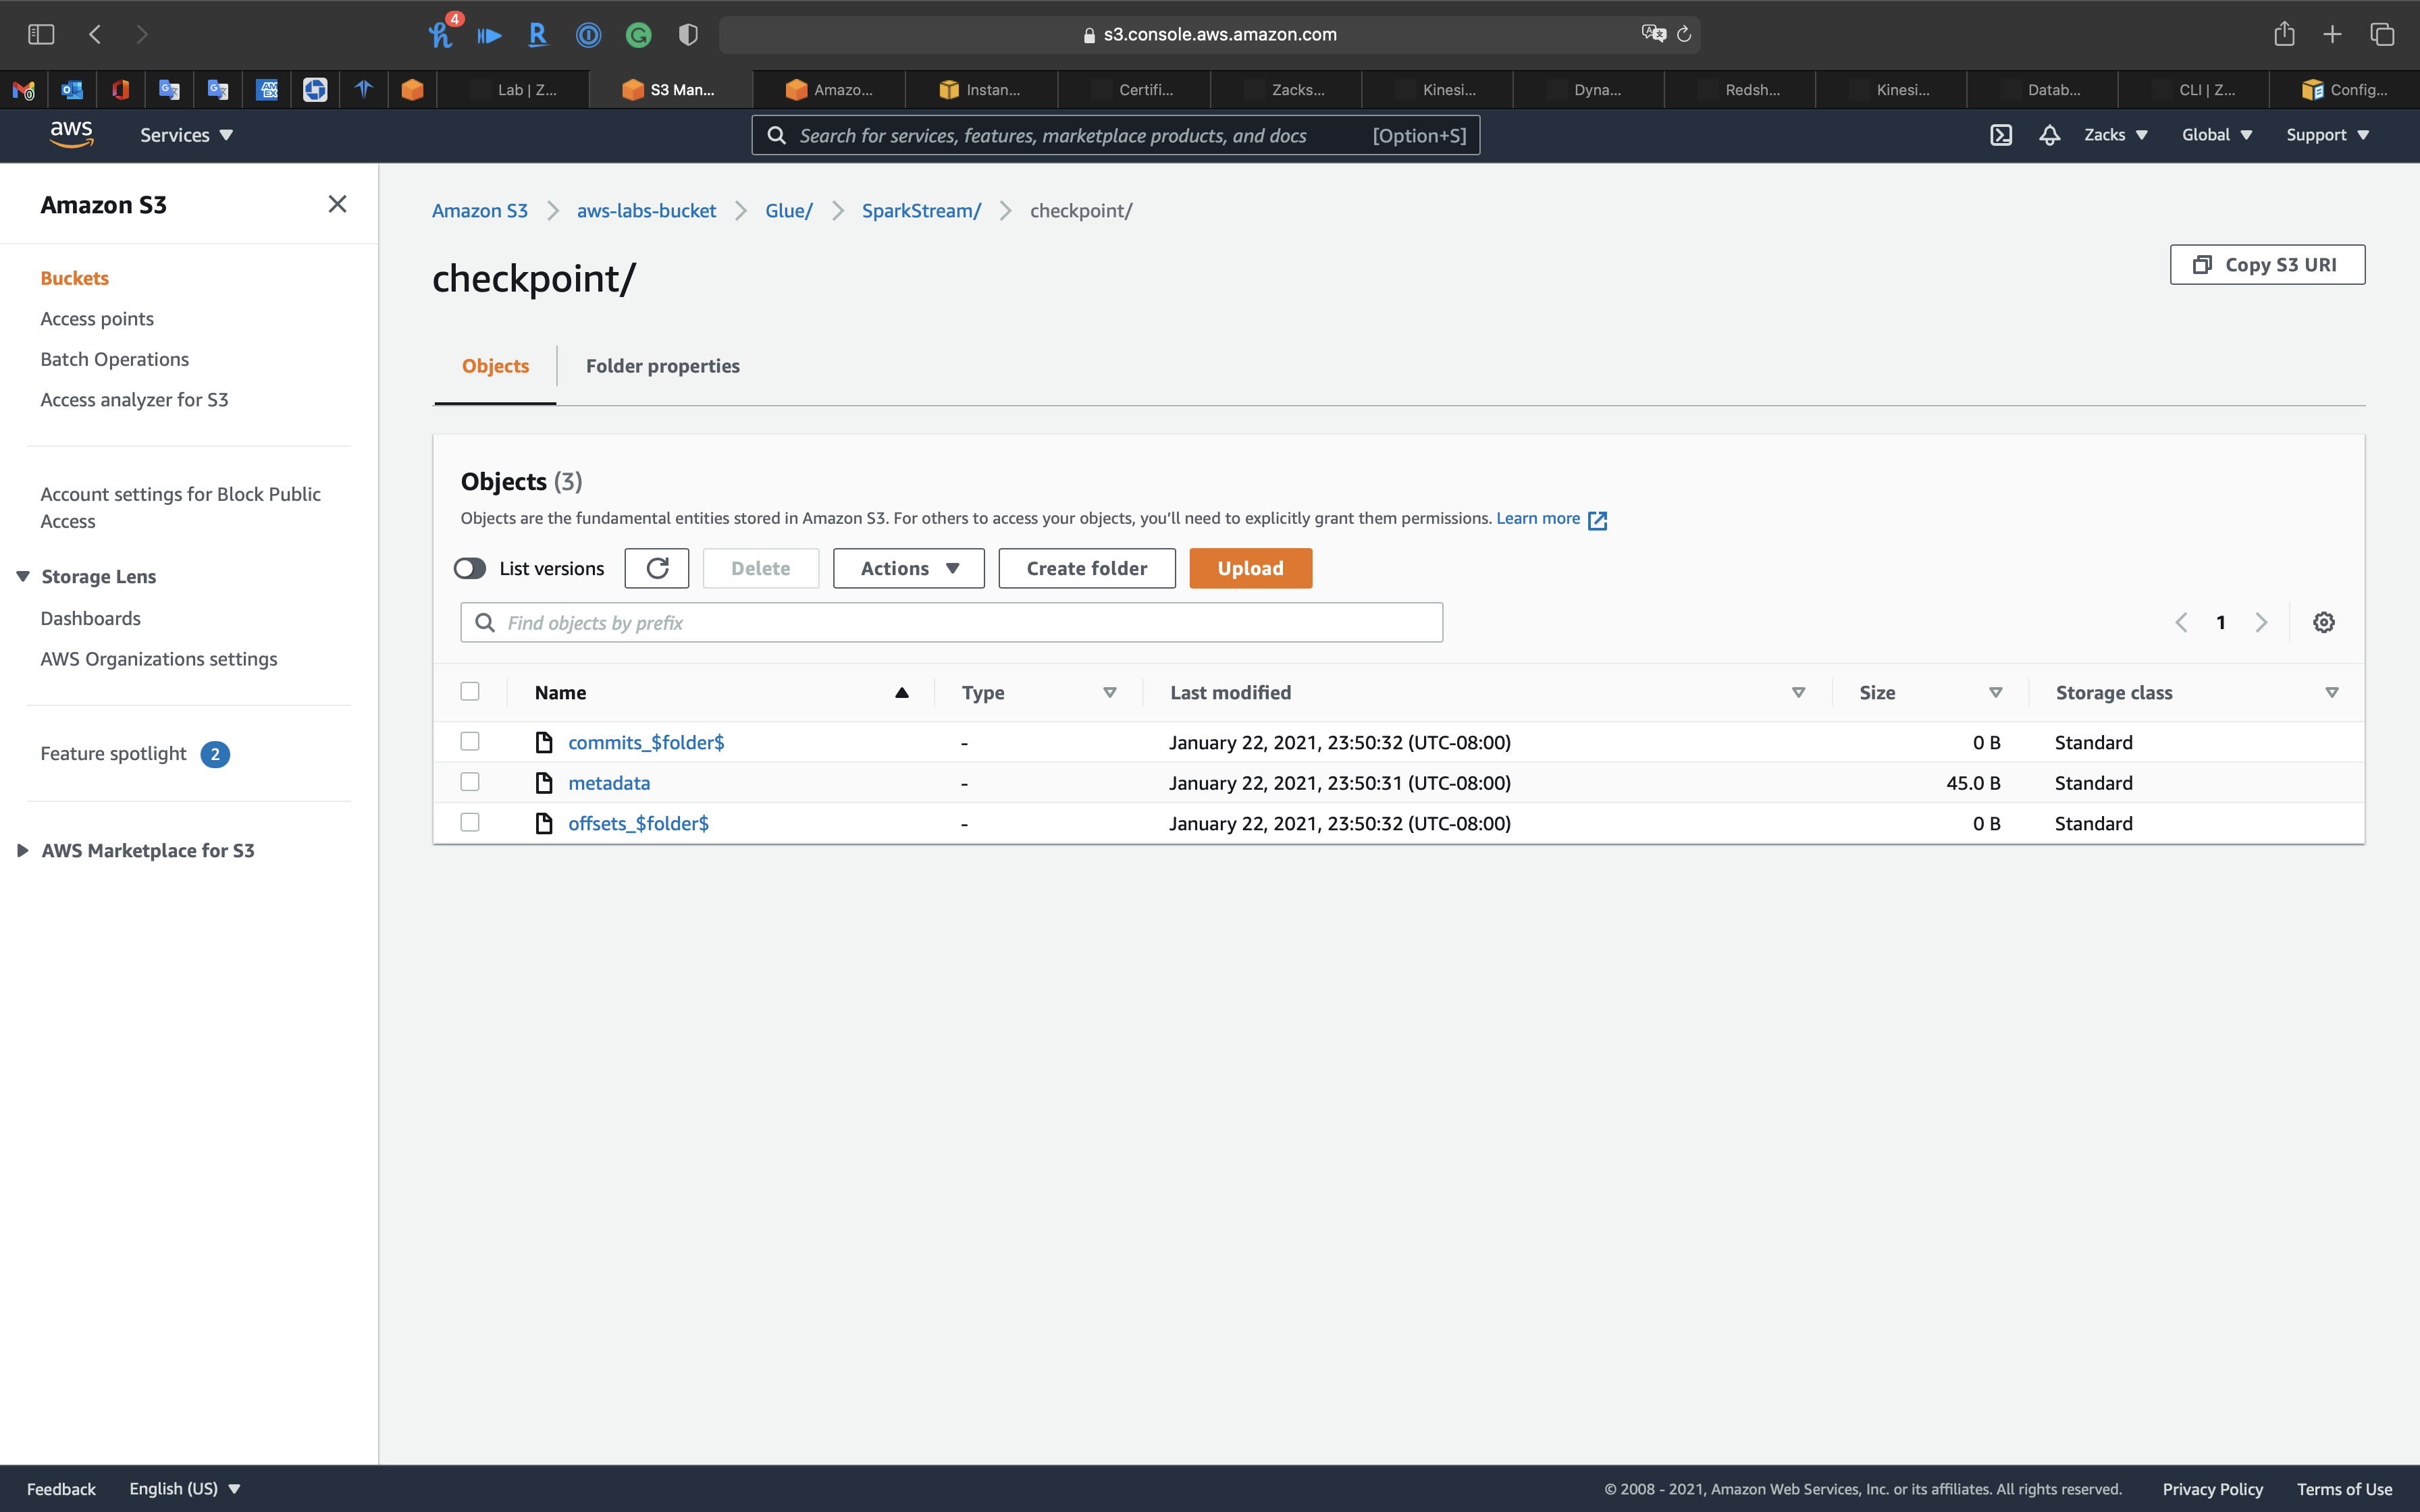Click the refresh objects button

(x=656, y=568)
